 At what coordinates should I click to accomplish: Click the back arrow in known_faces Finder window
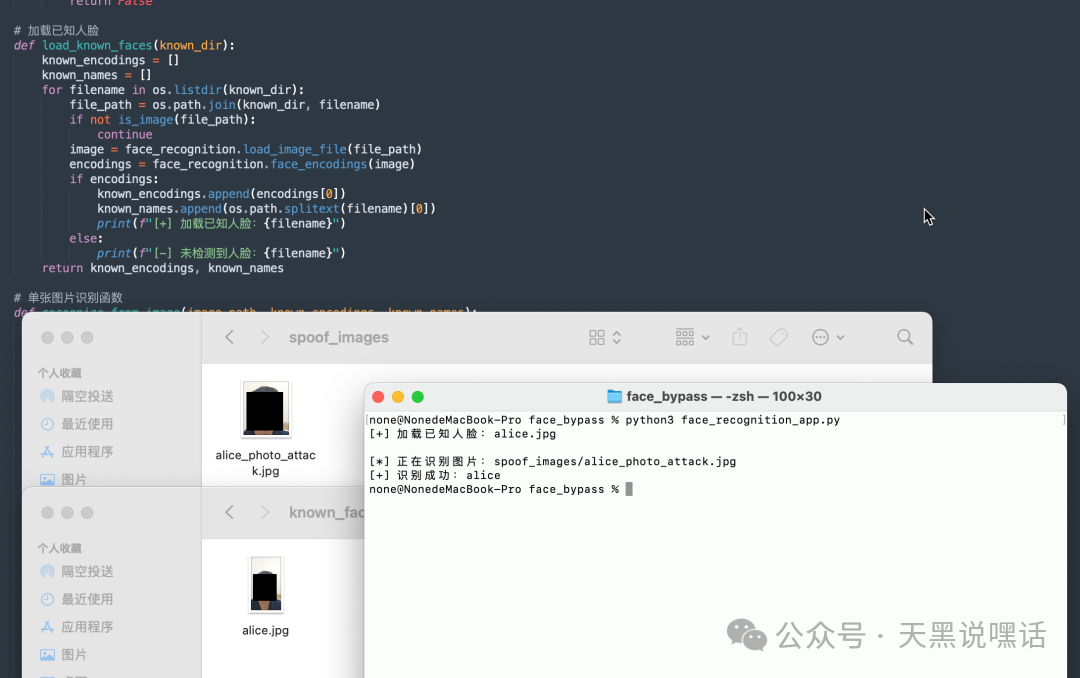point(229,512)
